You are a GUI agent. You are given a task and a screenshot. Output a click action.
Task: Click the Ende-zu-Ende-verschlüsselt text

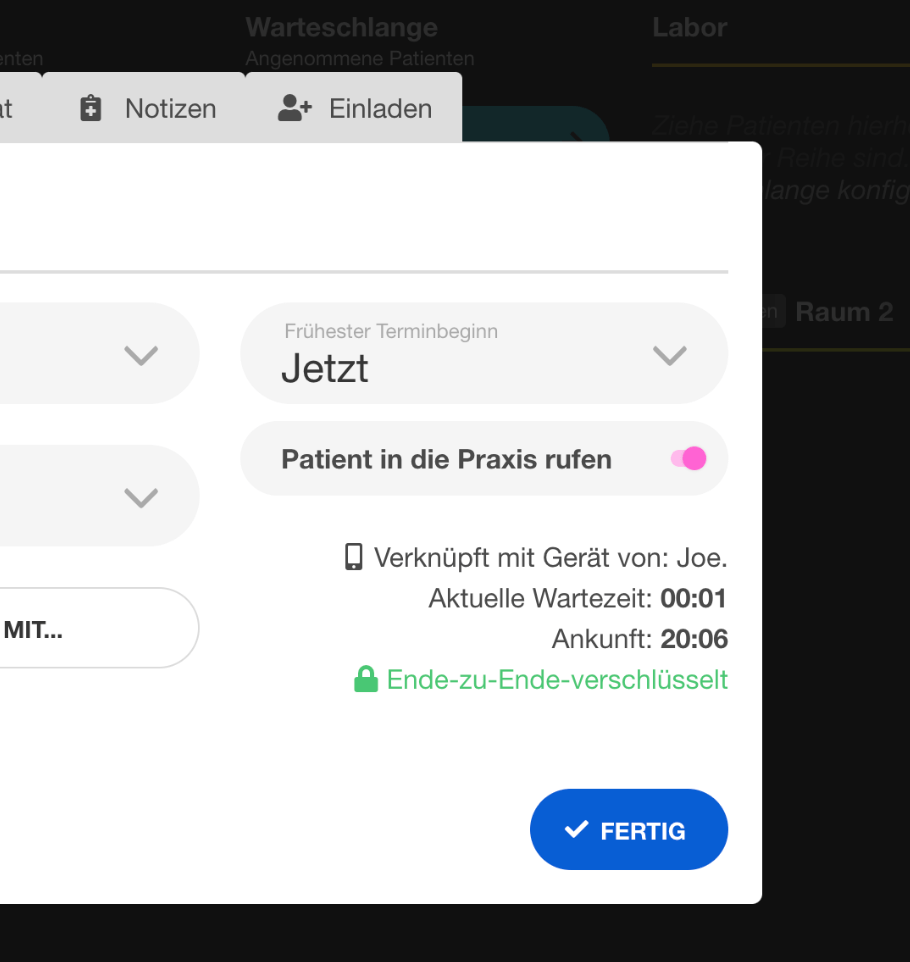tap(557, 680)
